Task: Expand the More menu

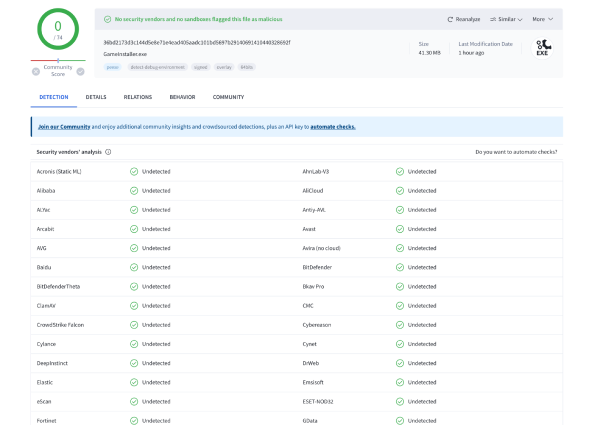Action: click(542, 19)
